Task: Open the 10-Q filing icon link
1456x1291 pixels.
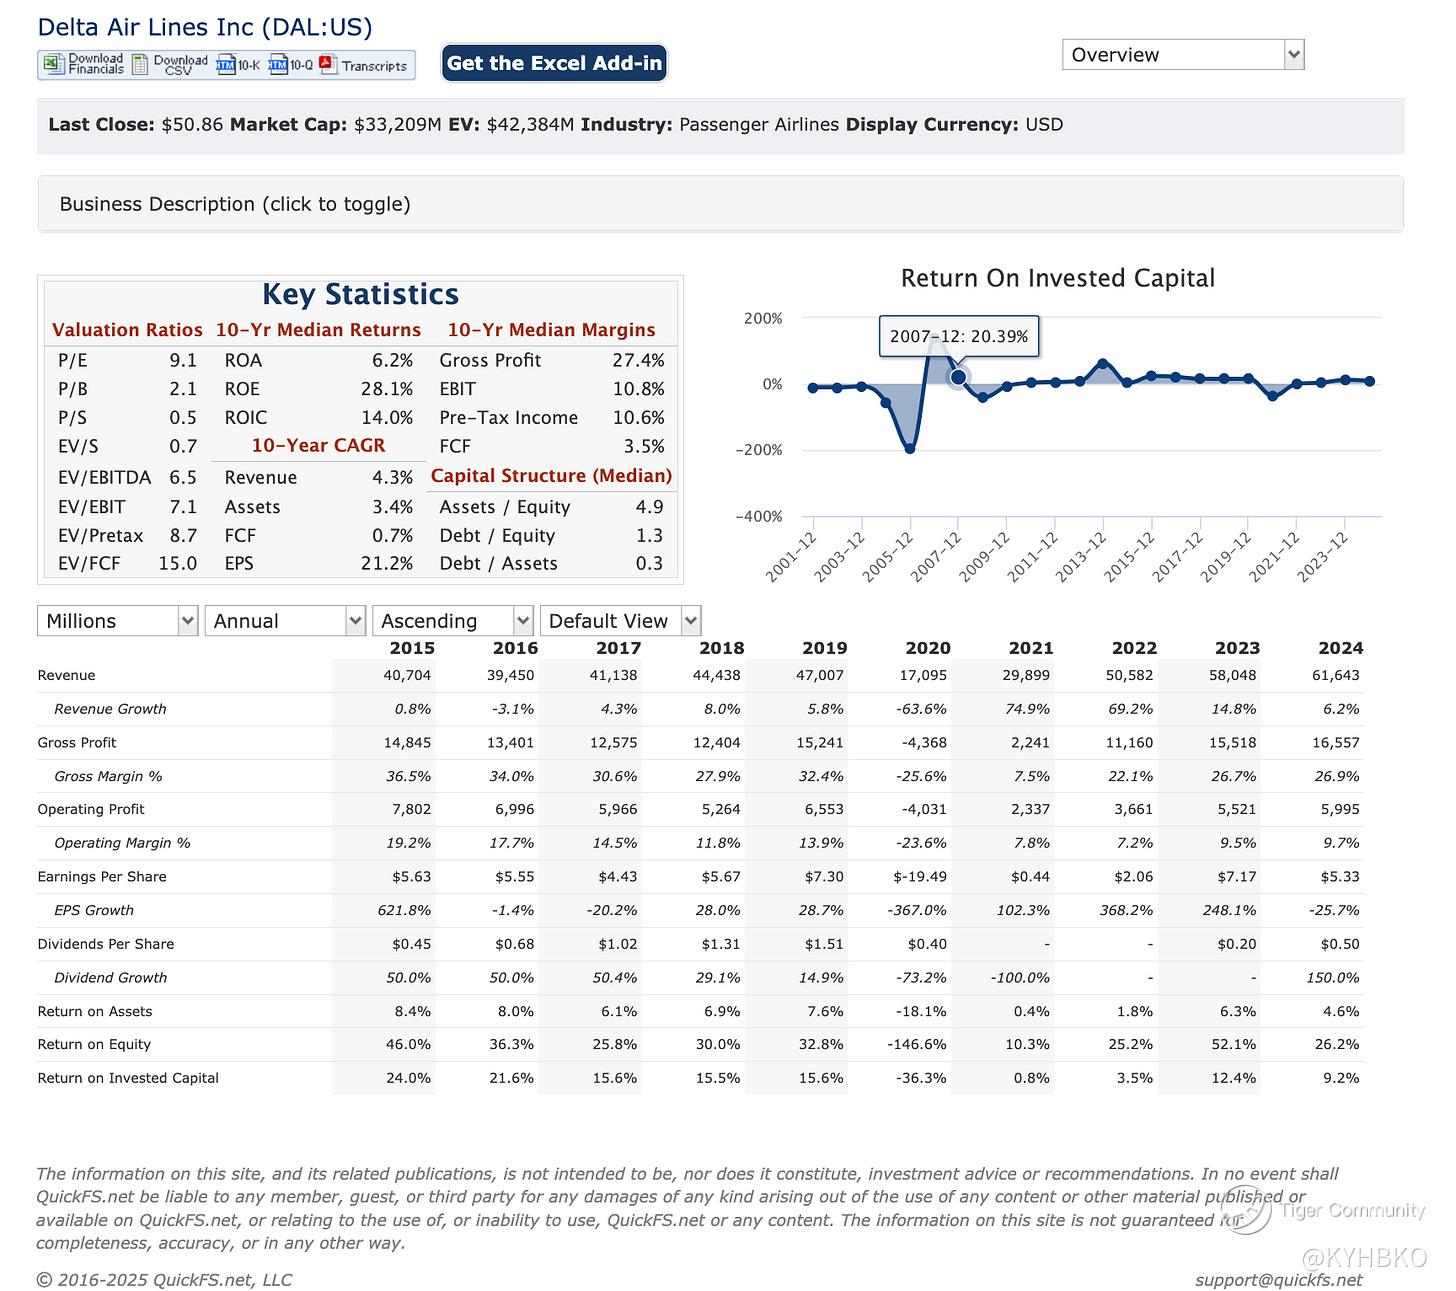Action: tap(291, 66)
